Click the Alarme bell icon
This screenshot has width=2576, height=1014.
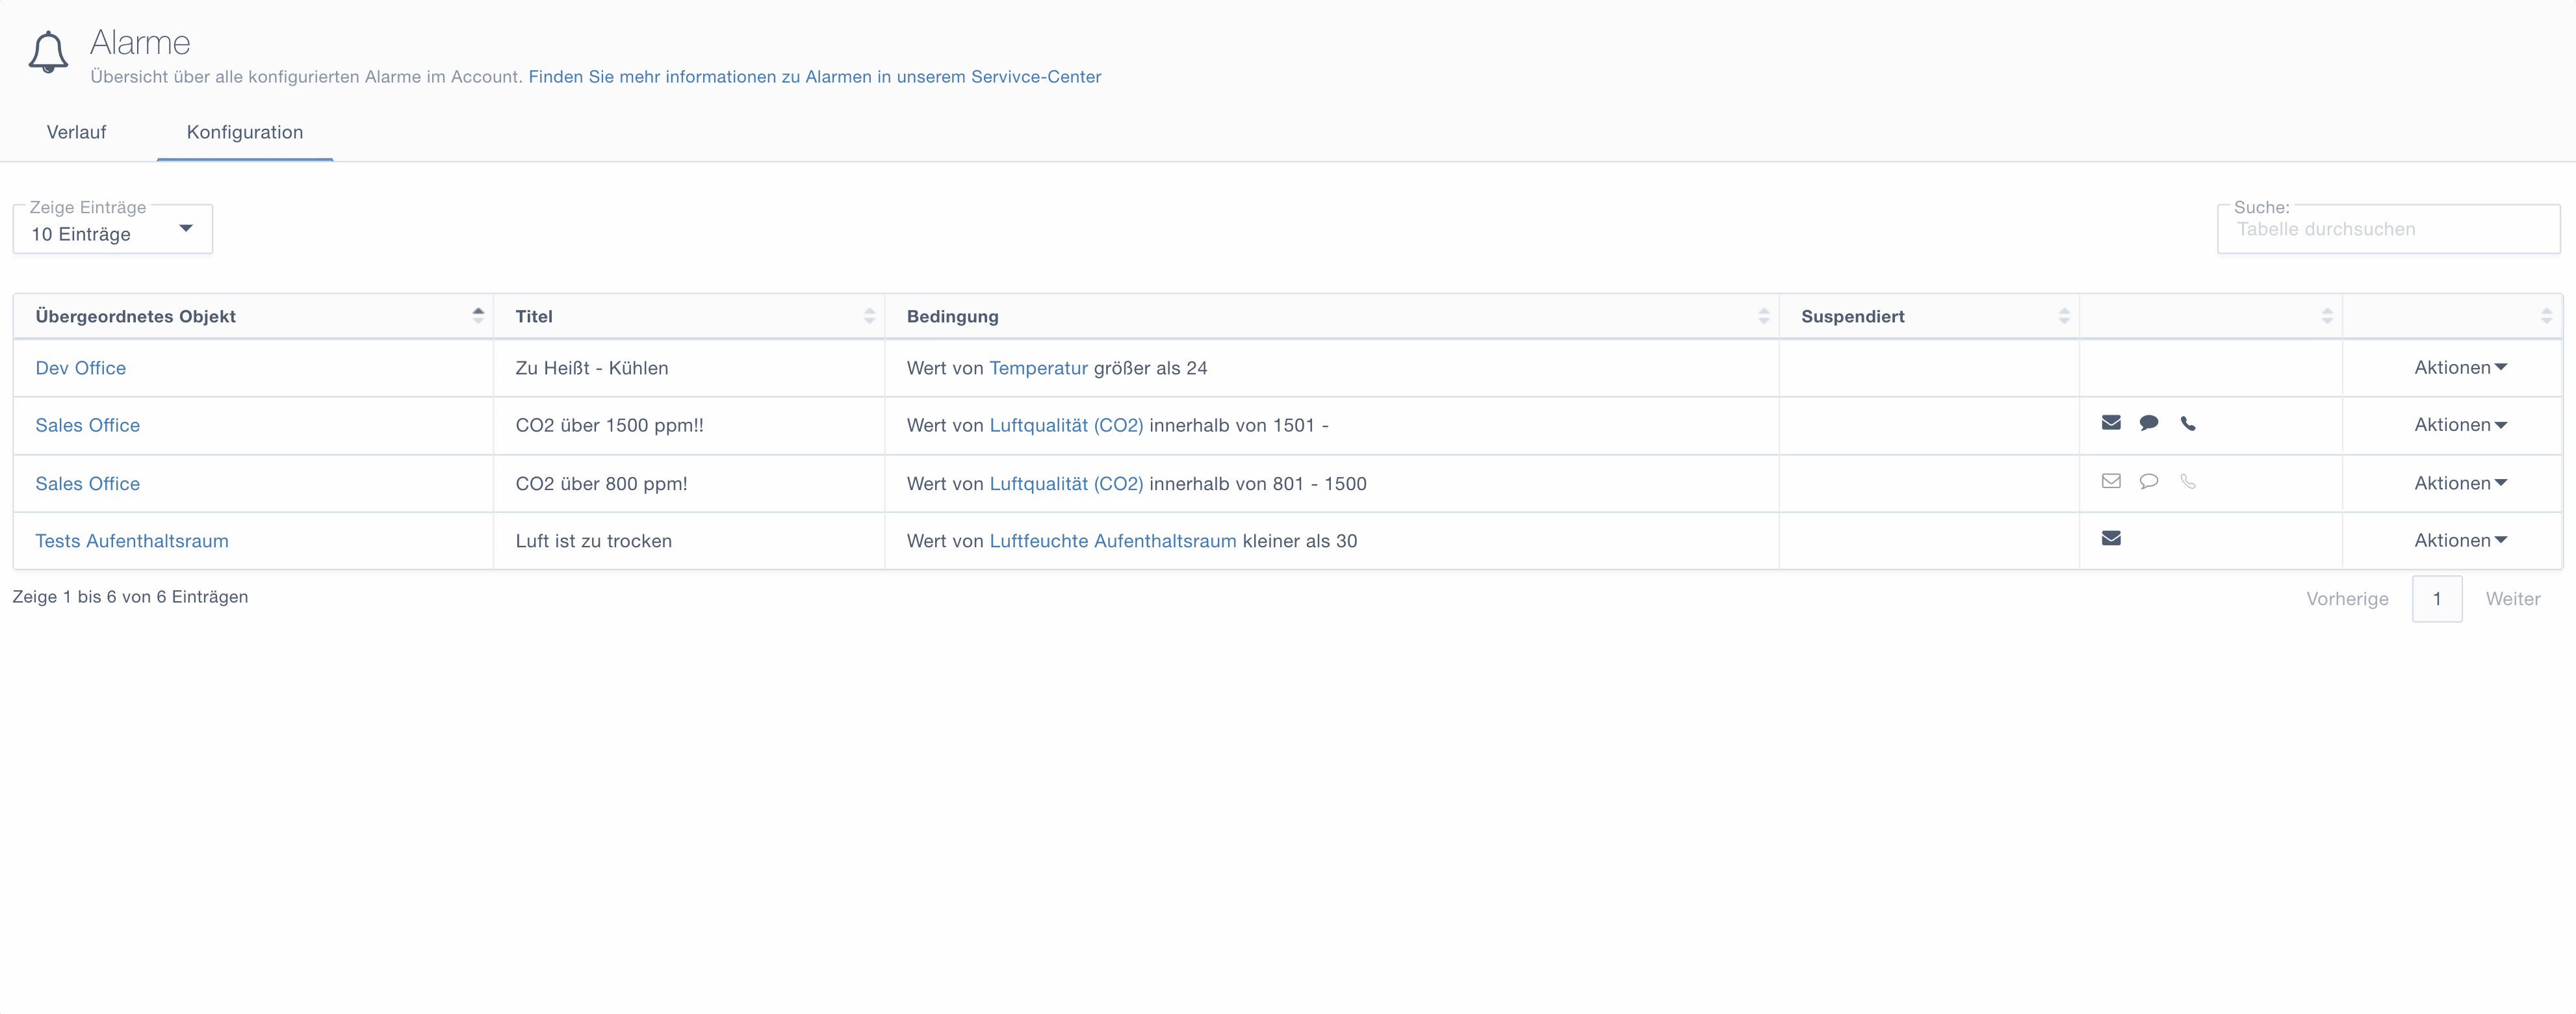pyautogui.click(x=48, y=52)
